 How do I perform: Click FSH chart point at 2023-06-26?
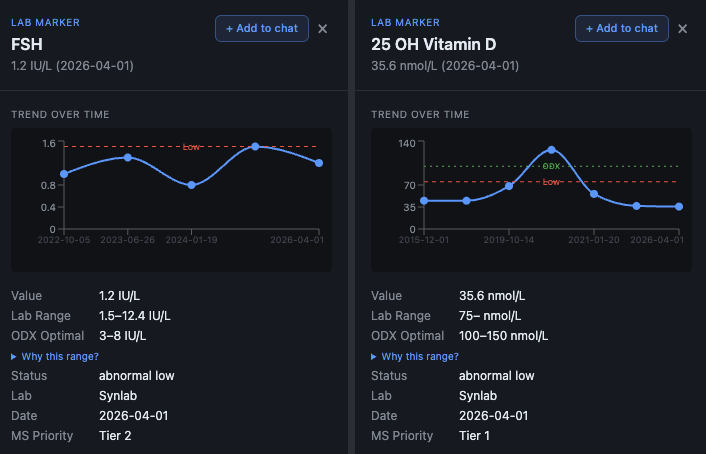128,157
